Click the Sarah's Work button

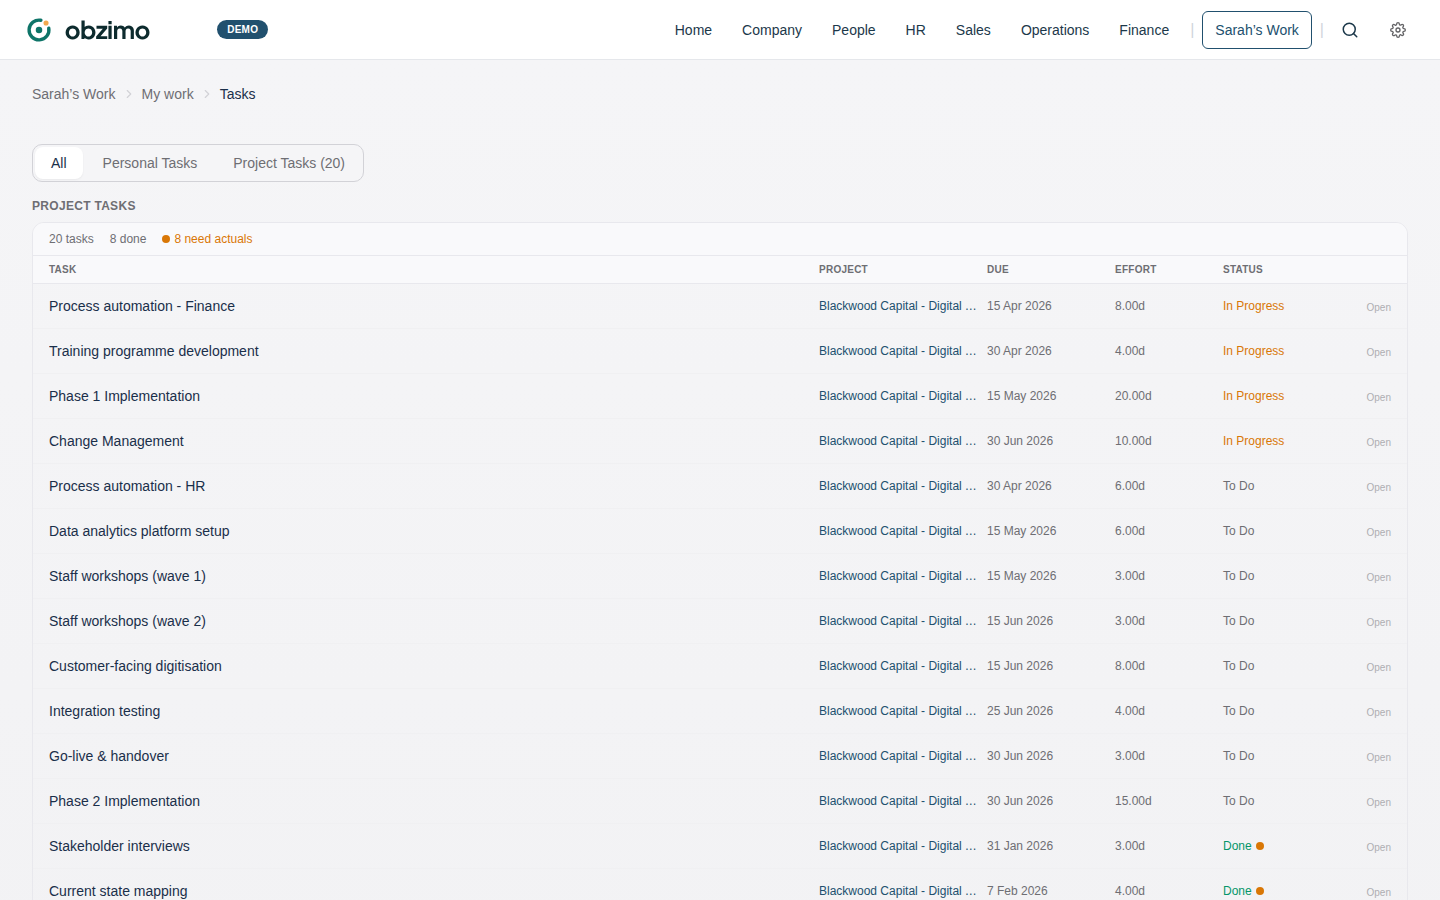pos(1257,30)
